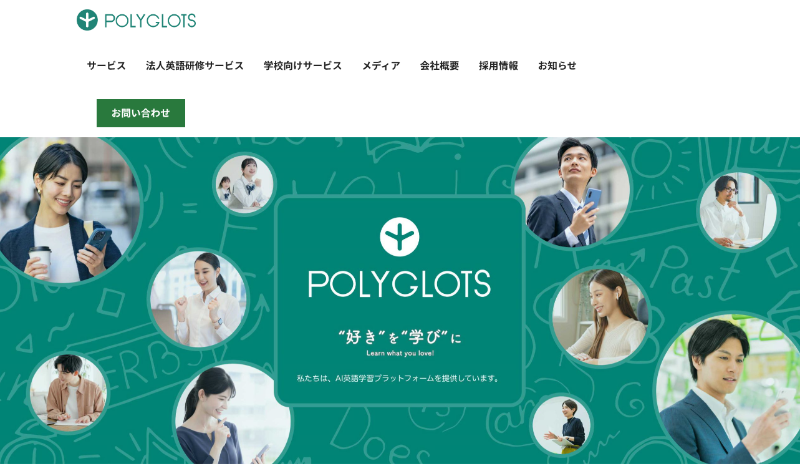
Task: Click the white circular logo in hero banner
Action: click(x=399, y=237)
